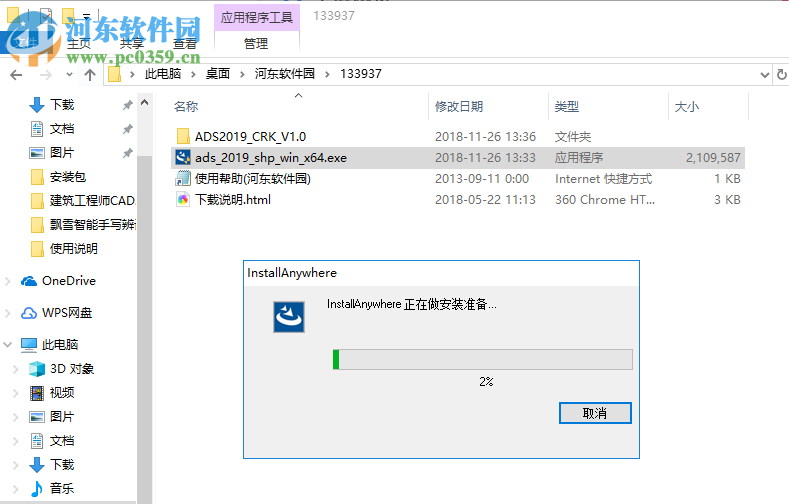The width and height of the screenshot is (789, 504).
Task: Unpin 图片 using its pin icon
Action: pos(128,153)
